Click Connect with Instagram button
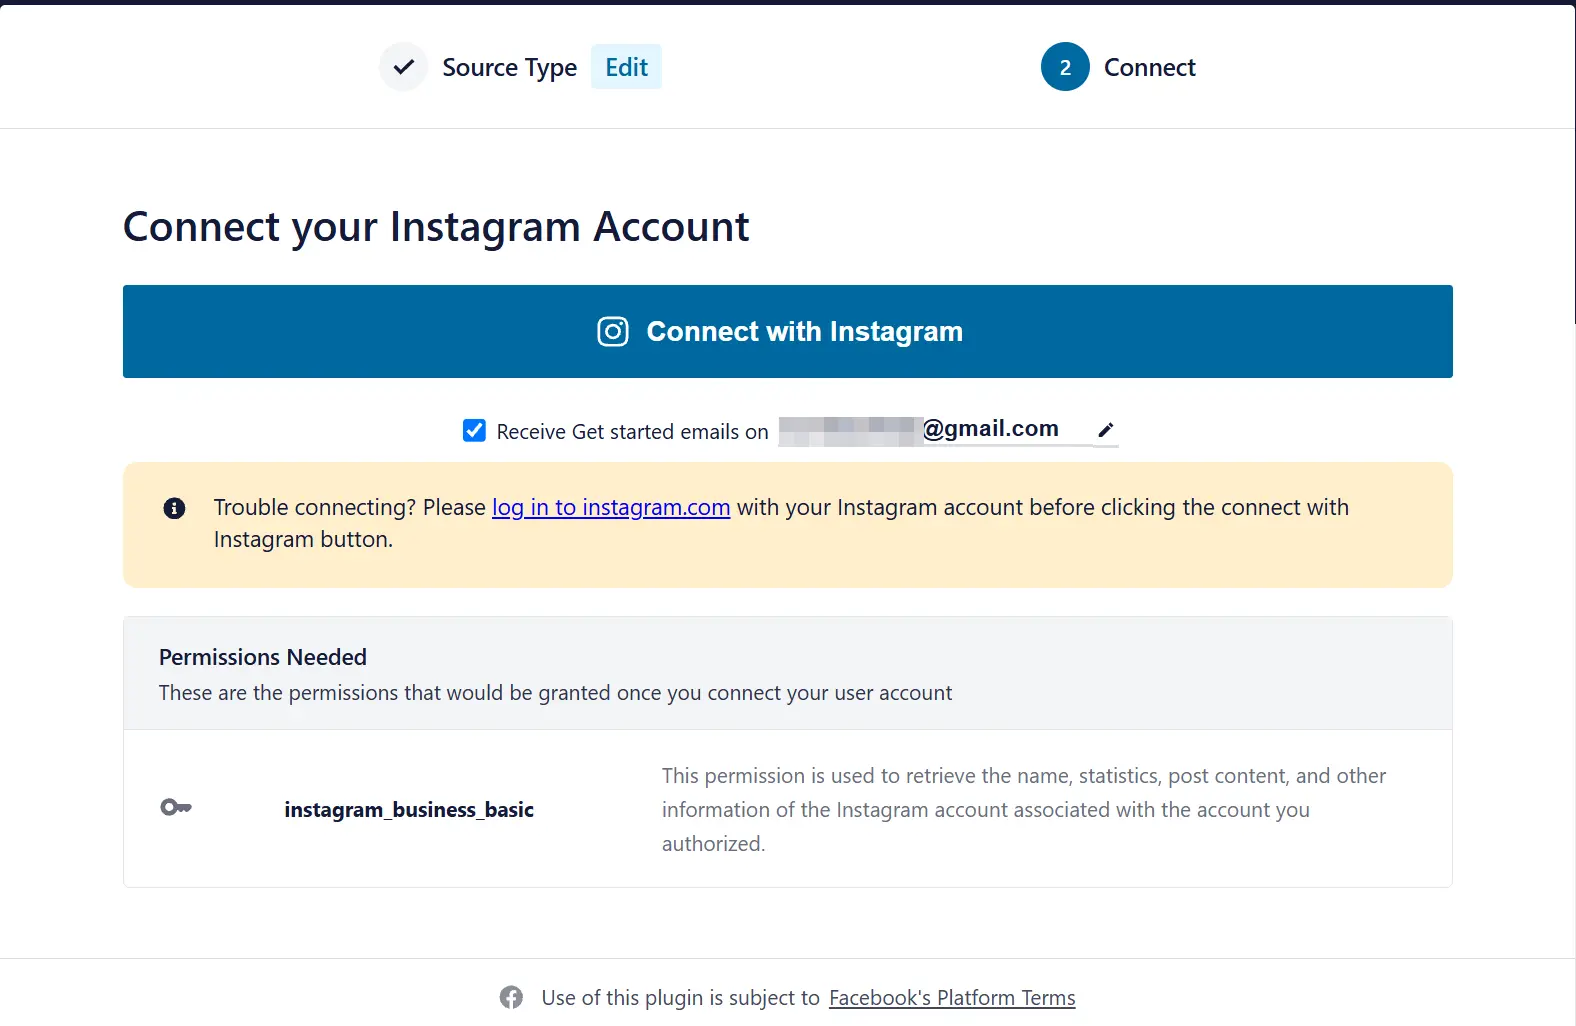 (x=788, y=331)
